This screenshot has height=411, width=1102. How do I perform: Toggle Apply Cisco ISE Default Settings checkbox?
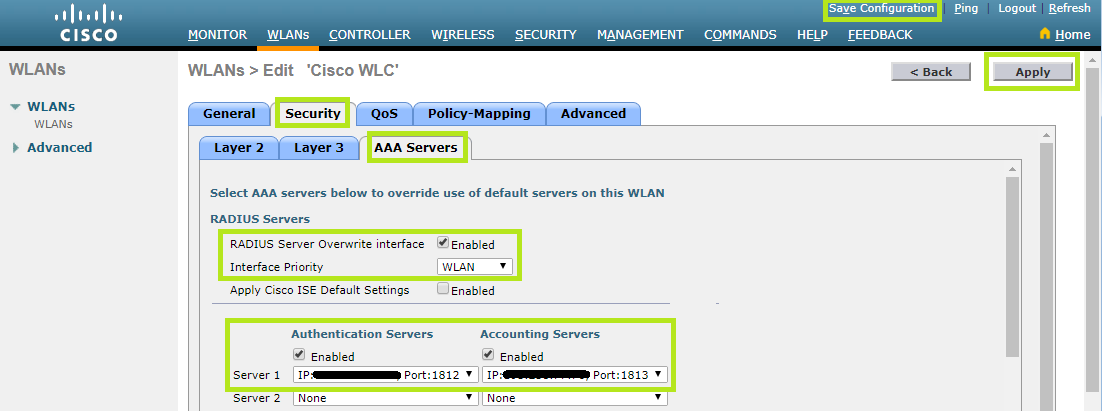pos(443,290)
